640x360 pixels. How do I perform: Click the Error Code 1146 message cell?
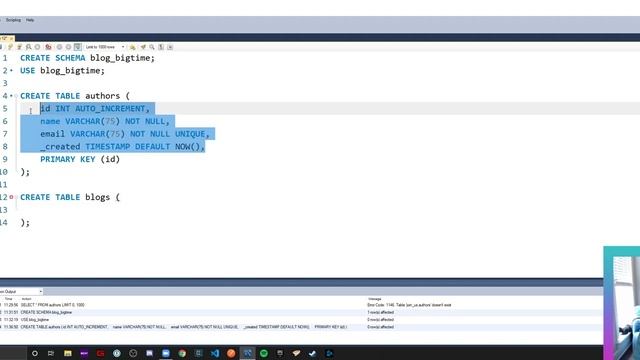(x=409, y=305)
